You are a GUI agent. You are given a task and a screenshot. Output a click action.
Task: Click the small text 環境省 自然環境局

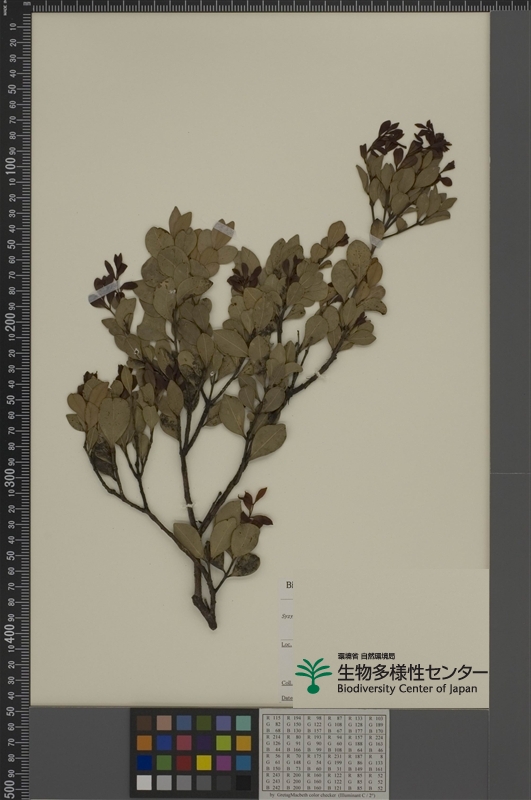pos(366,656)
